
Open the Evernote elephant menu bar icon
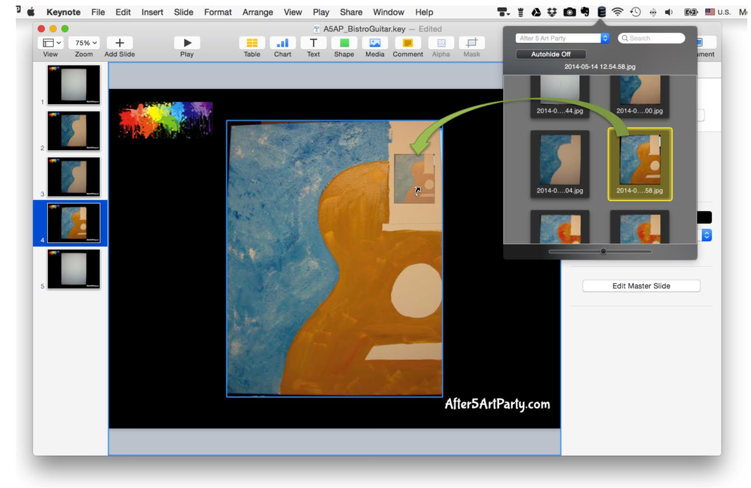(585, 12)
